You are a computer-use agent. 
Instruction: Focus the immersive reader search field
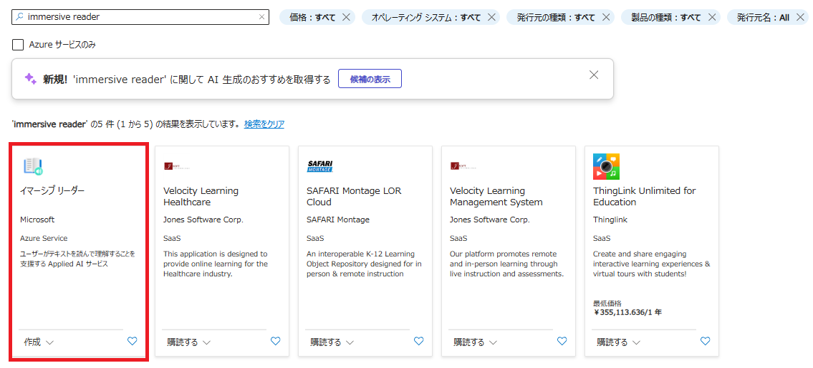[141, 17]
